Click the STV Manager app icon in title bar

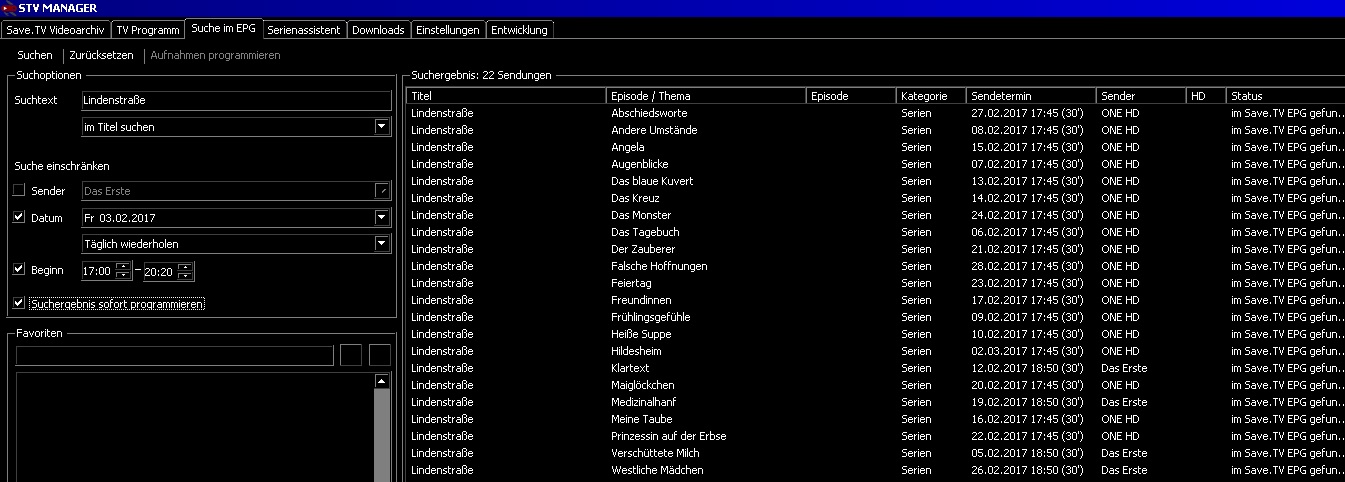point(9,8)
